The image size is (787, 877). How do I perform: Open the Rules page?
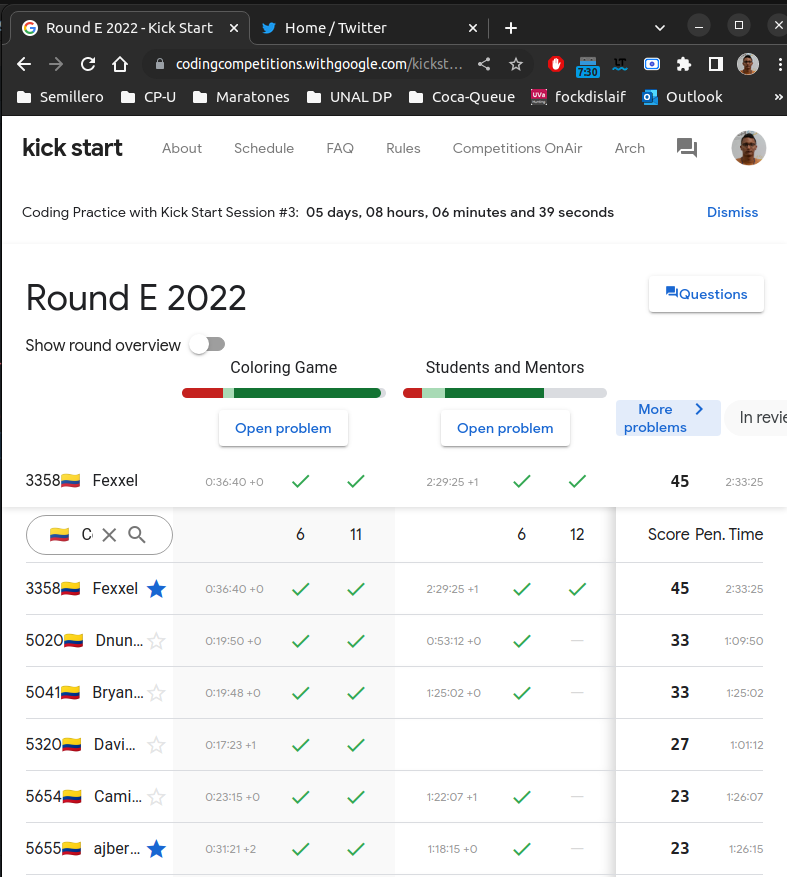pos(403,148)
